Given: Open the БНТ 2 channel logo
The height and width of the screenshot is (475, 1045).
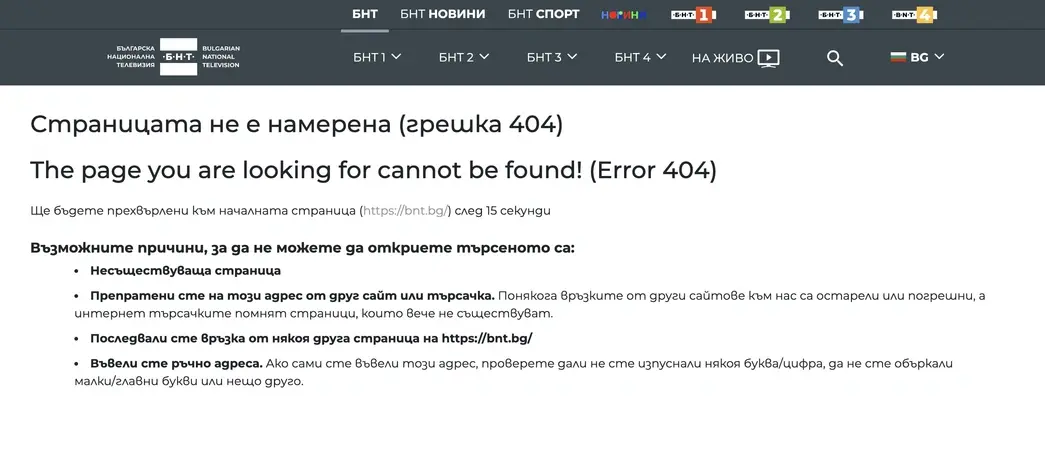Looking at the screenshot, I should pyautogui.click(x=765, y=15).
